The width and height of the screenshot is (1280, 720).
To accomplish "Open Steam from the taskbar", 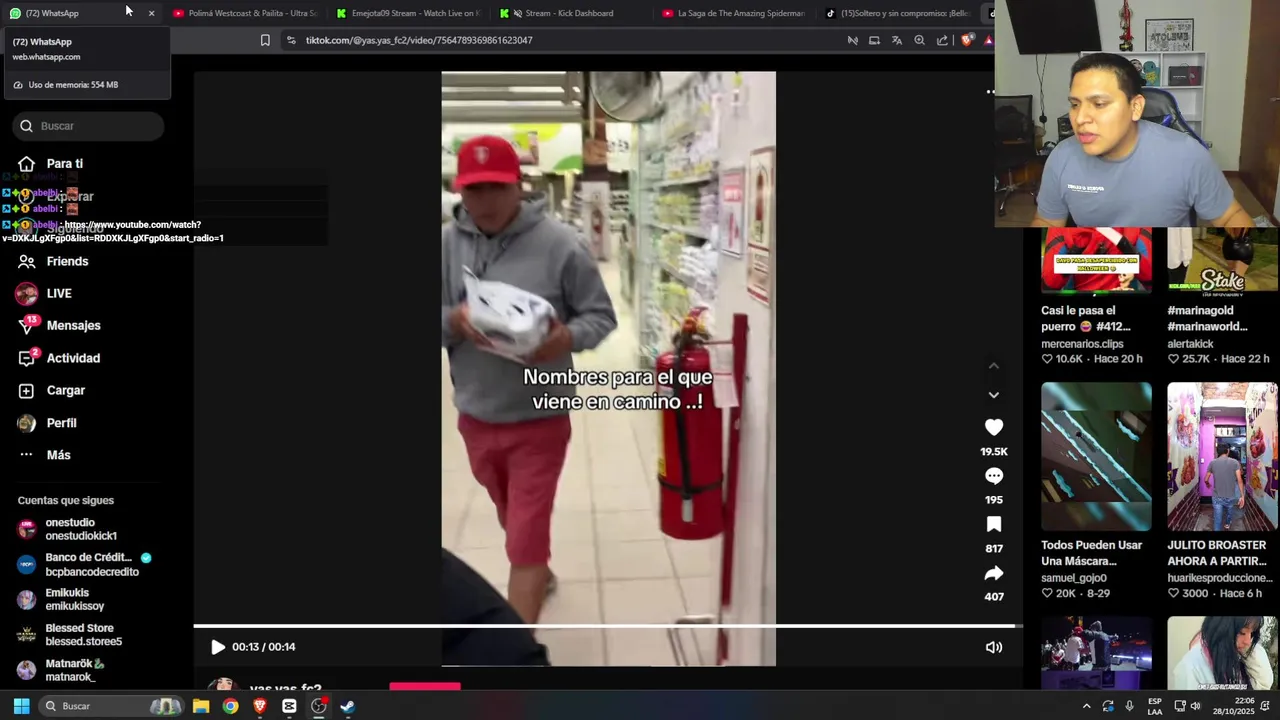I will coord(347,706).
